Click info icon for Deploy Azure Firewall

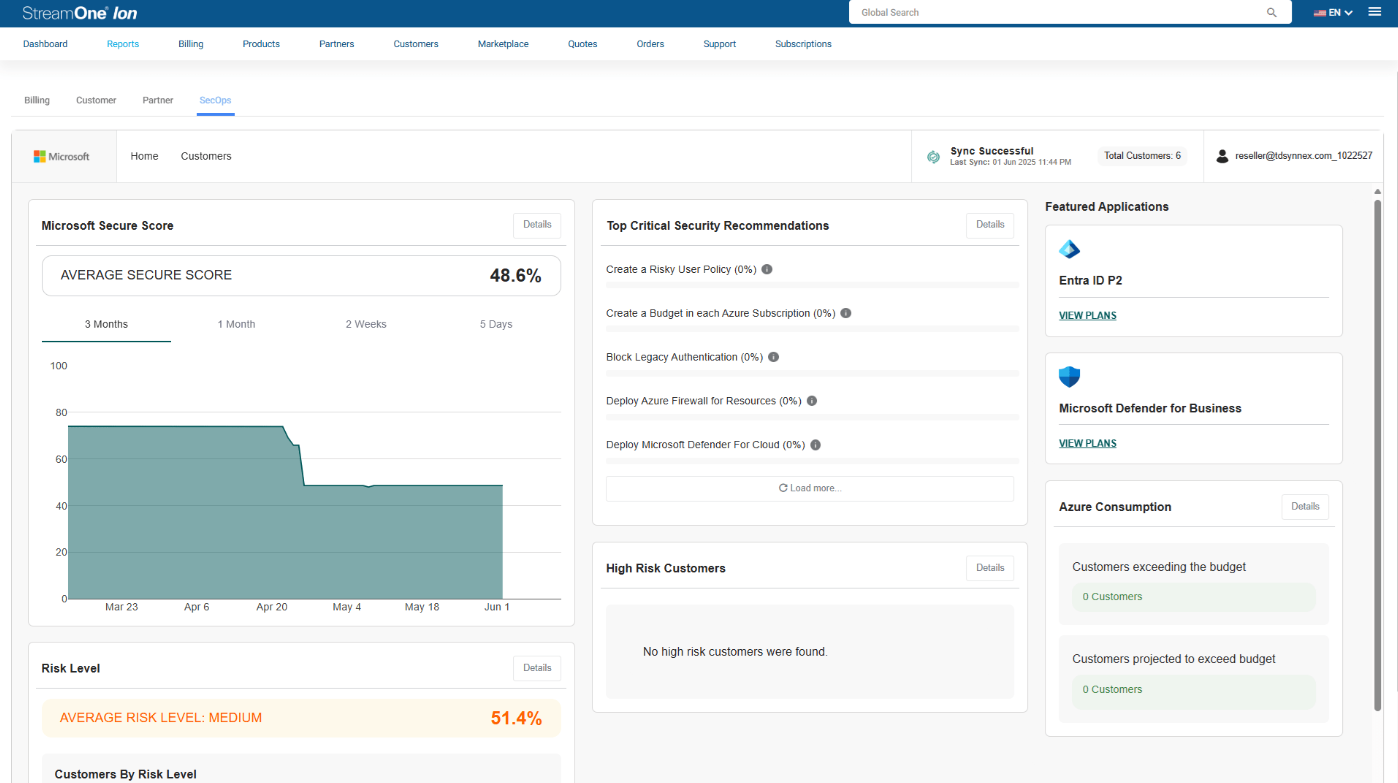(x=812, y=401)
